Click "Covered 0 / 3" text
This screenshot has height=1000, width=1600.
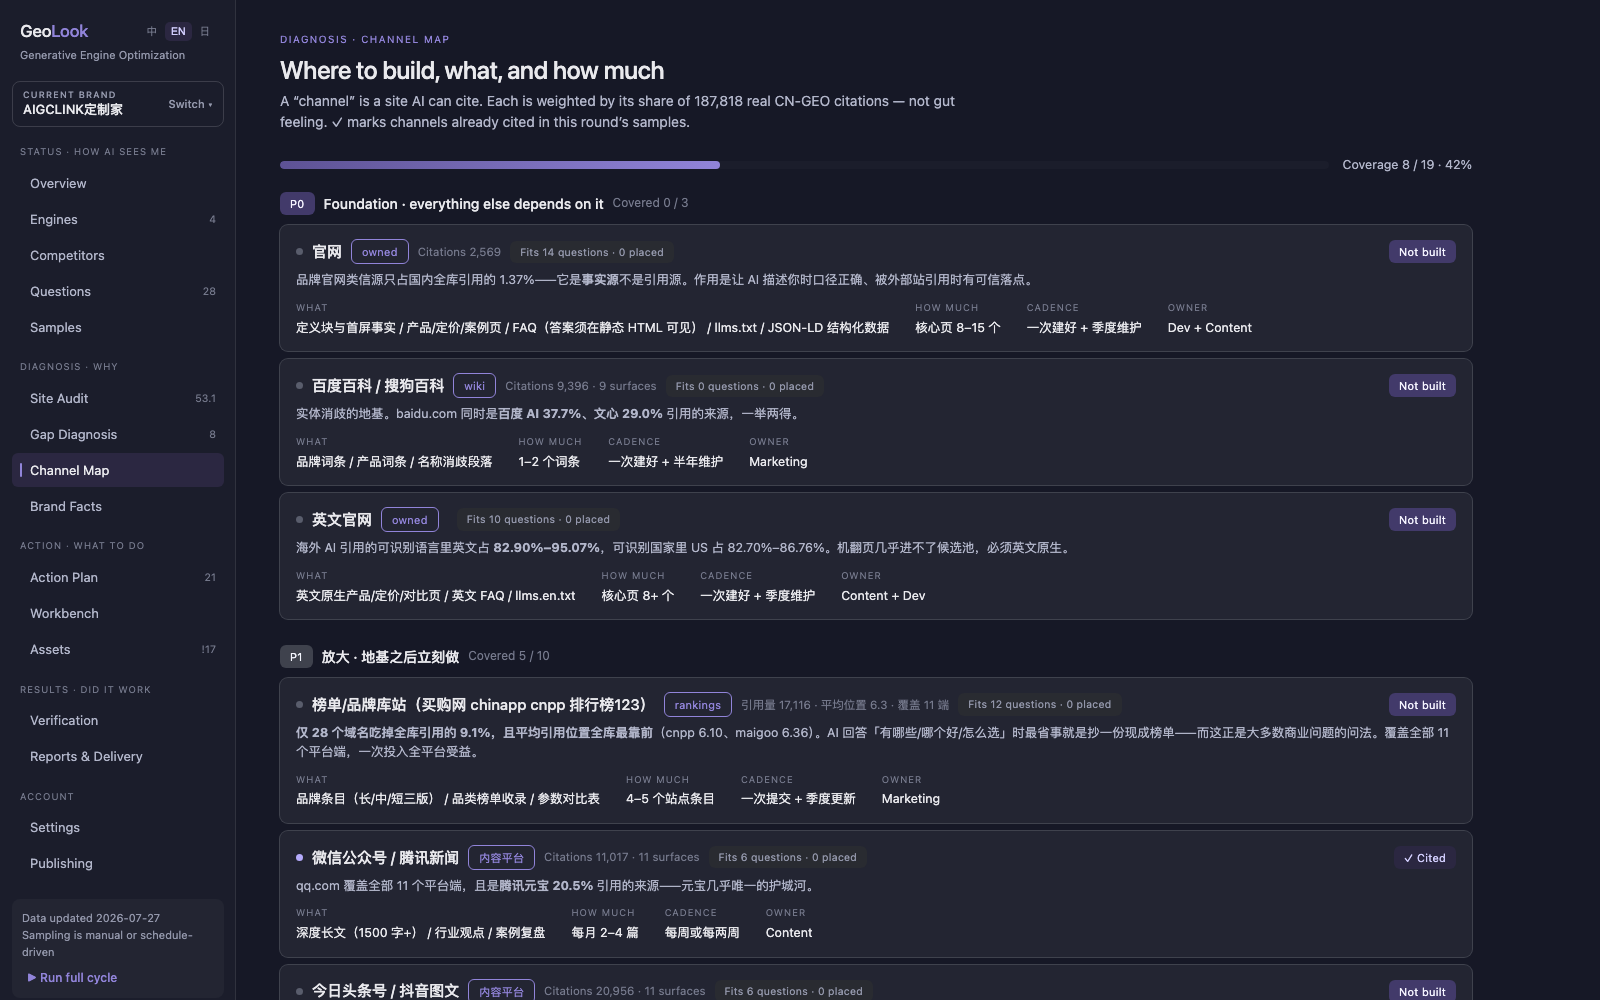(x=650, y=203)
